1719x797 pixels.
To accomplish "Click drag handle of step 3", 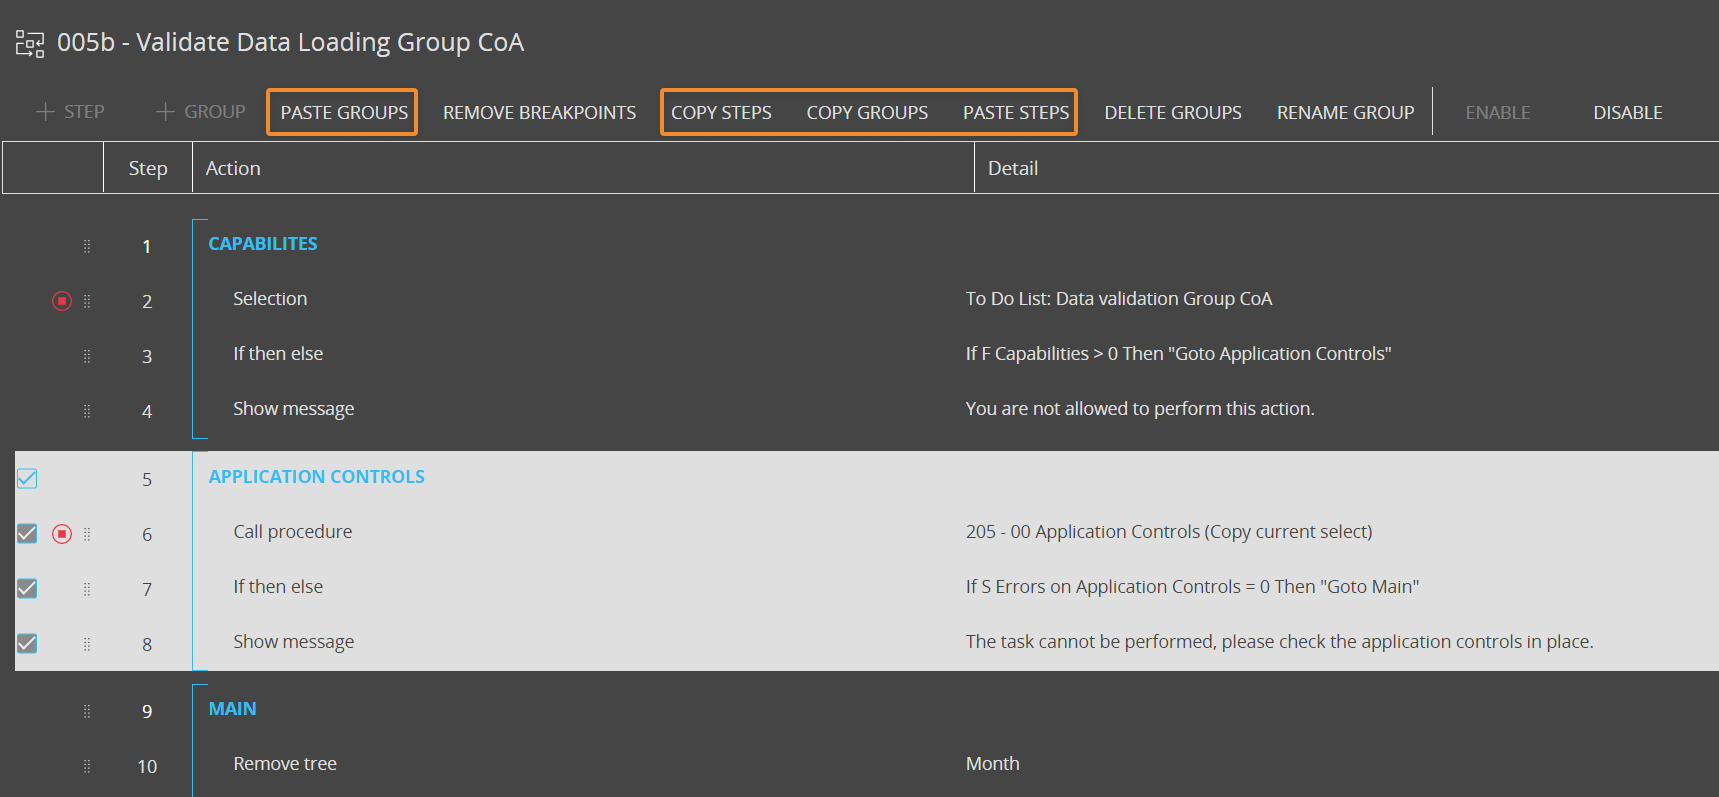I will click(x=87, y=356).
